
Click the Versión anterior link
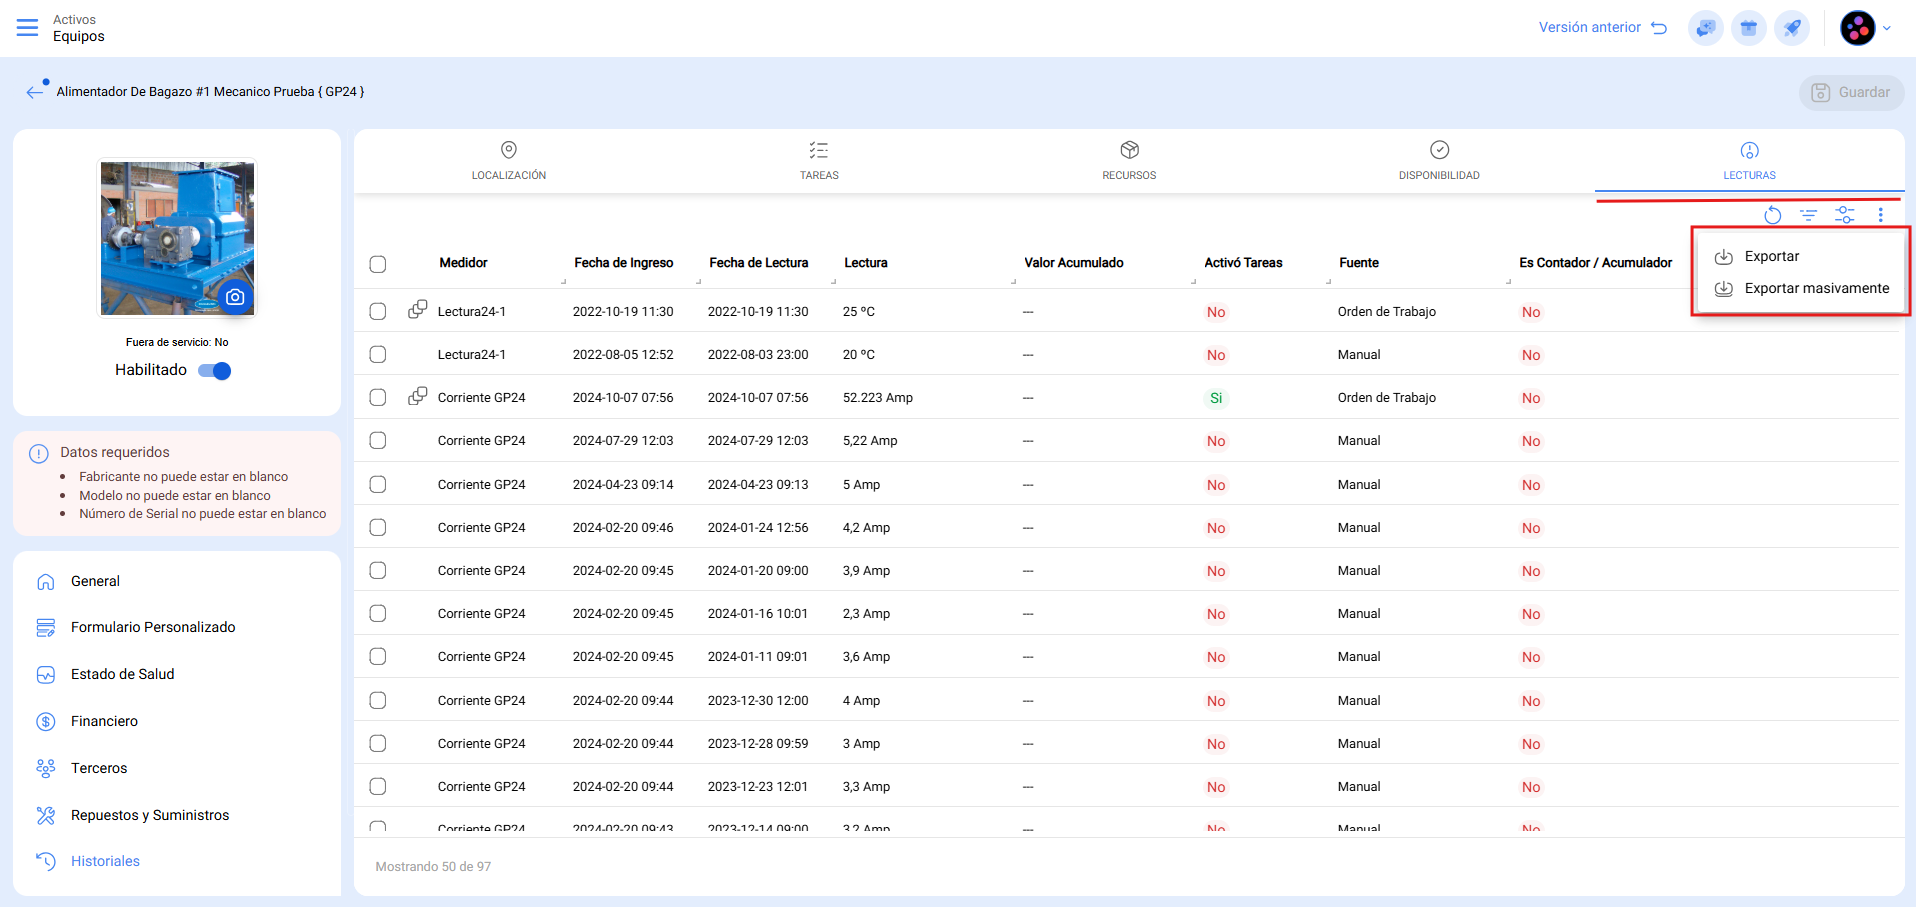(1602, 28)
